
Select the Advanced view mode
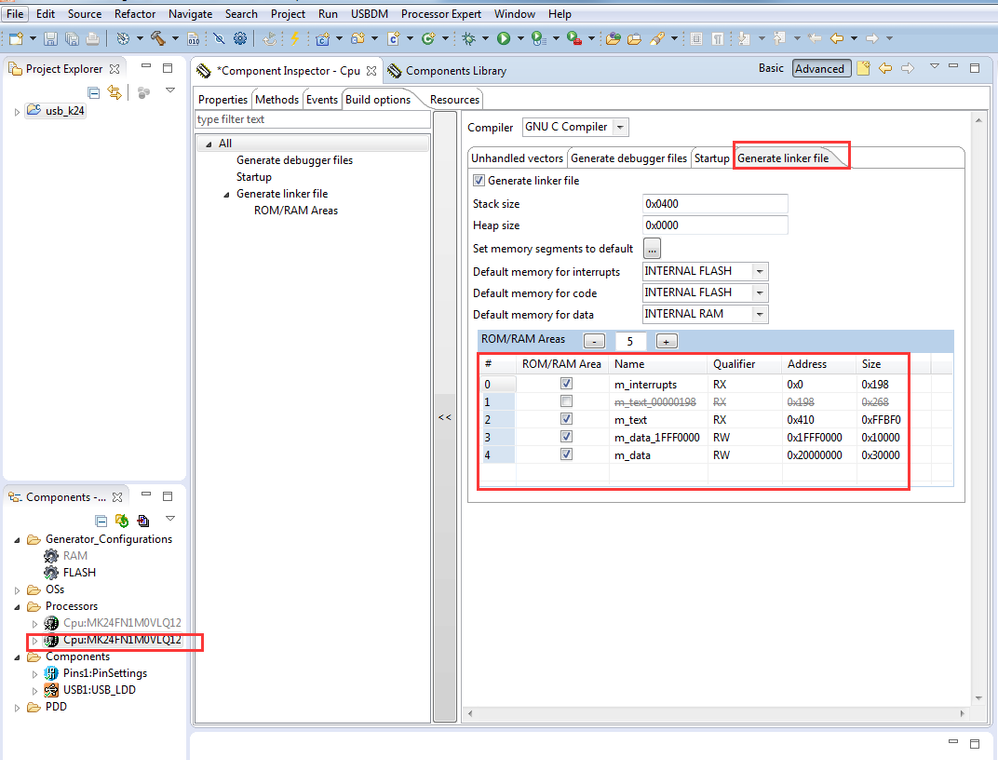821,69
